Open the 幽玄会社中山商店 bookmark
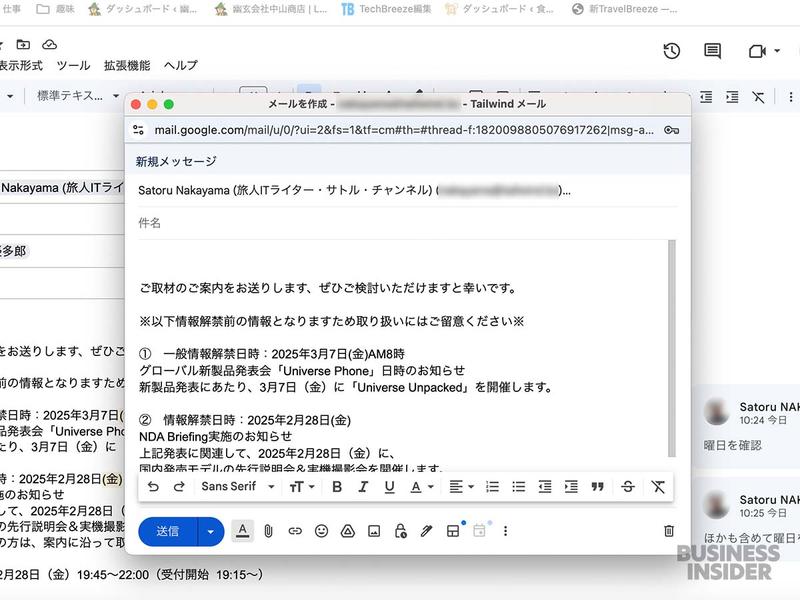Image resolution: width=800 pixels, height=600 pixels. [270, 9]
